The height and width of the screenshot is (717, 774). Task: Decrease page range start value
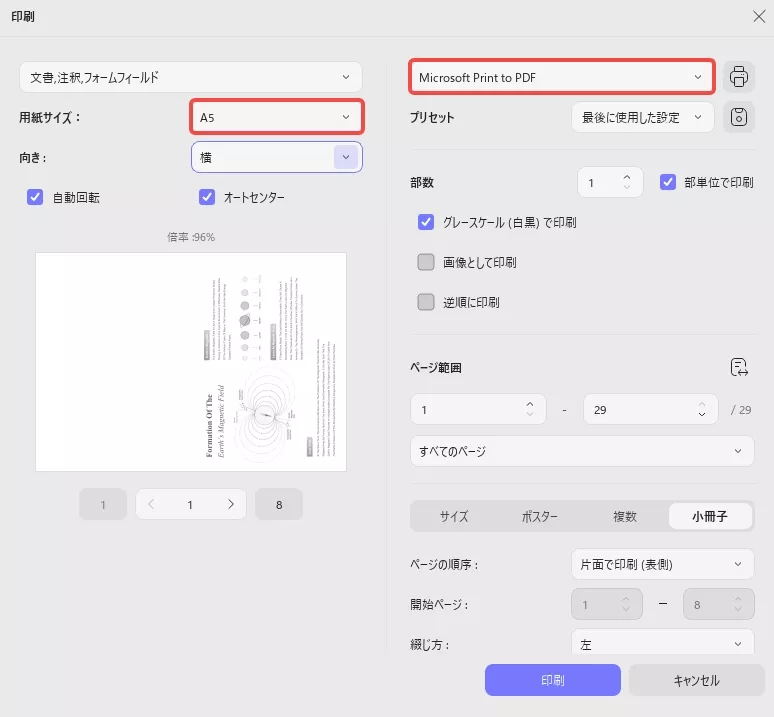coord(530,414)
